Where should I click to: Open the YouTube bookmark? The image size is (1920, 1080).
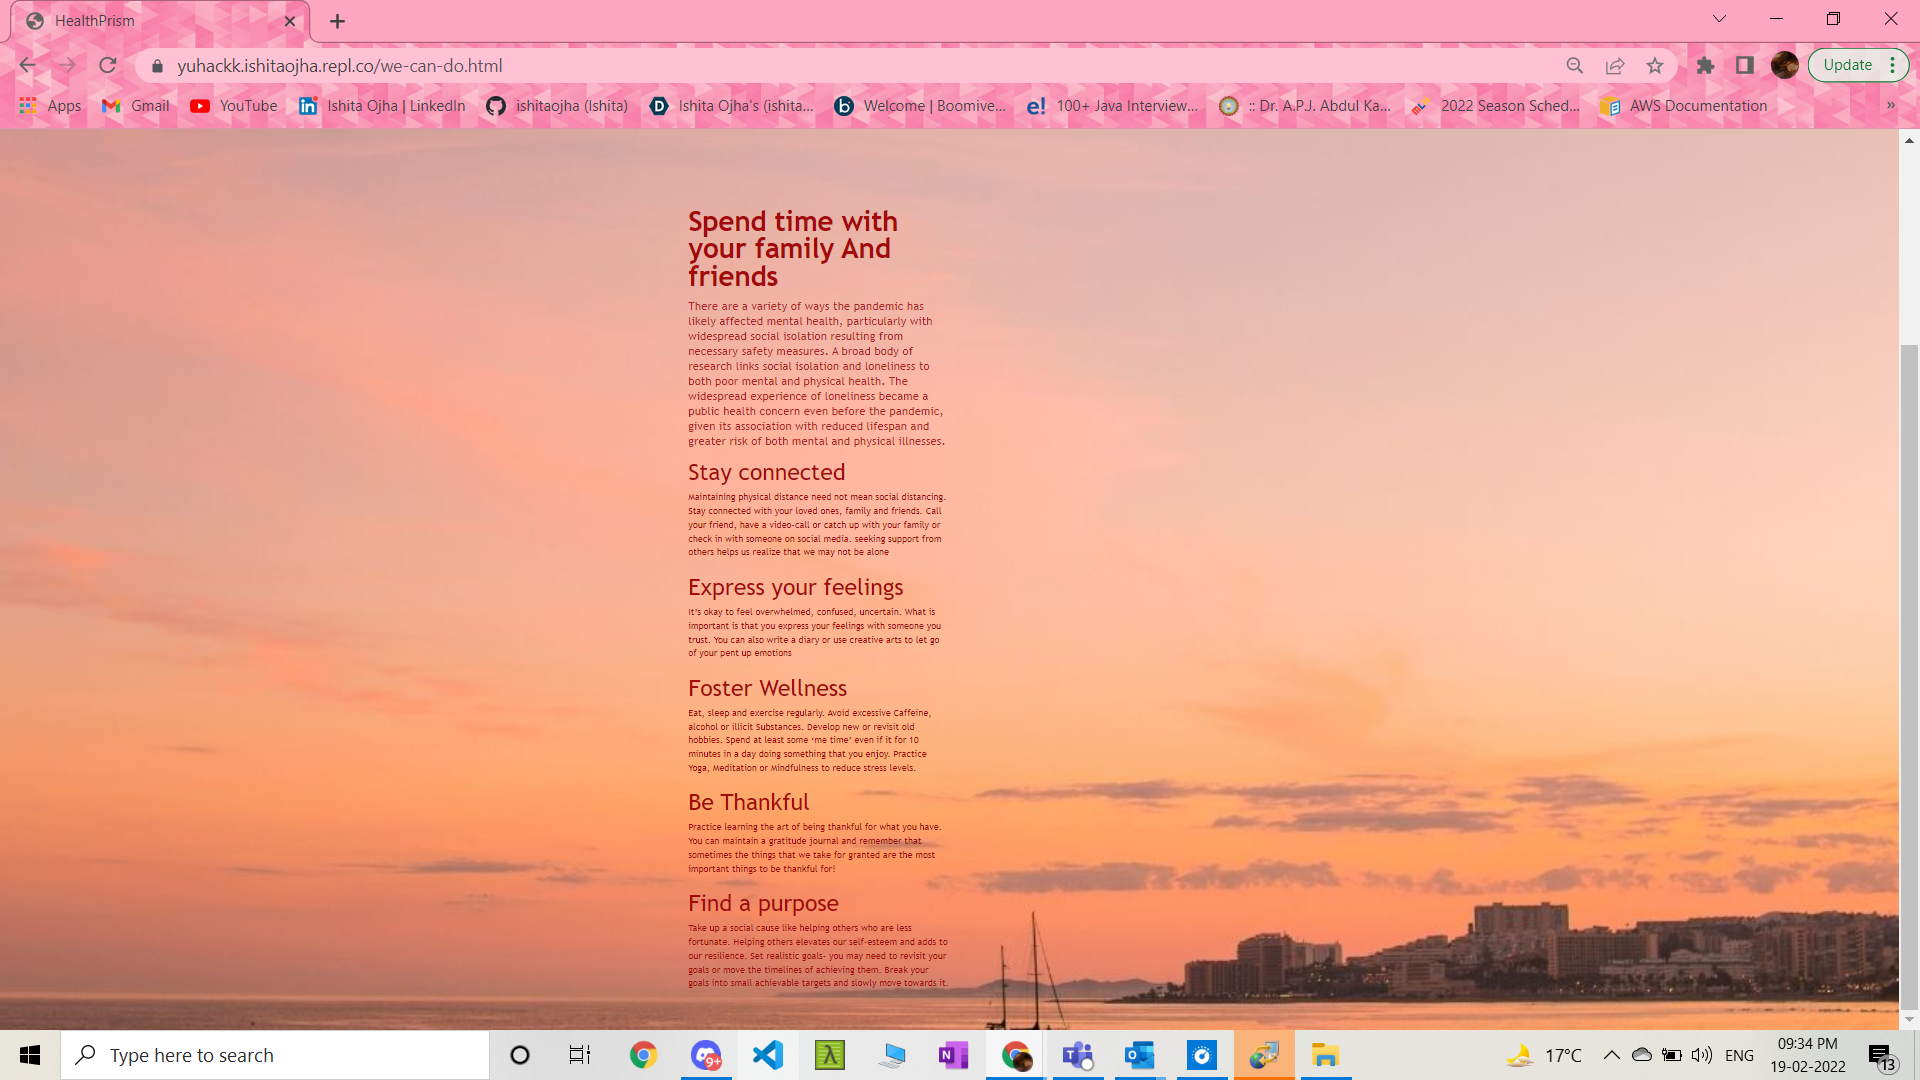(234, 106)
